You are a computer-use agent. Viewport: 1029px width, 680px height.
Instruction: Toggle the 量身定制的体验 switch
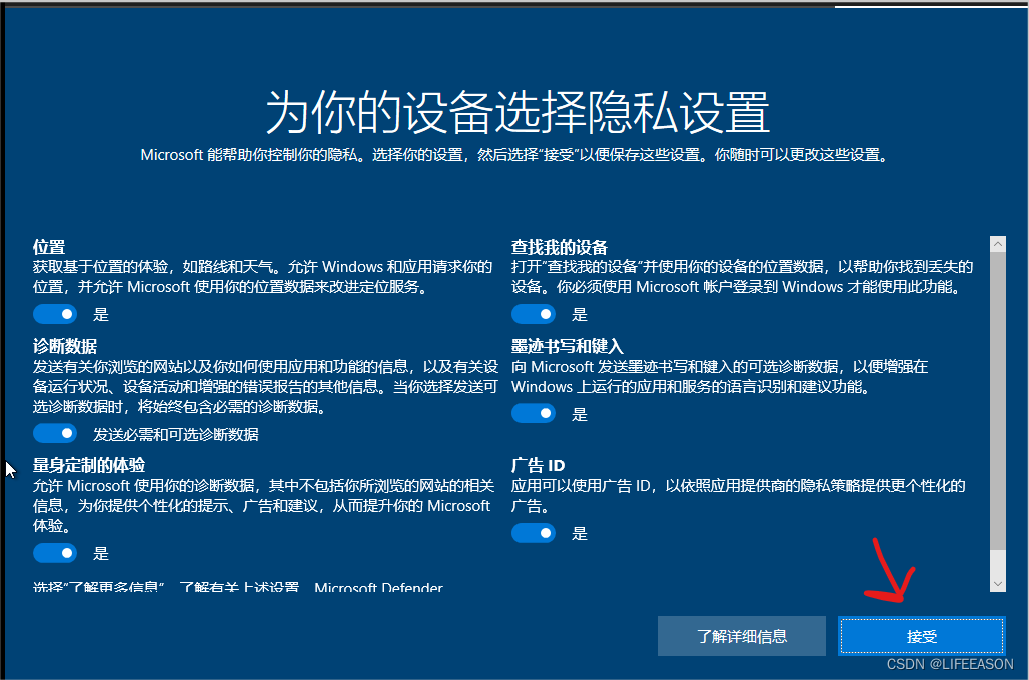tap(55, 553)
